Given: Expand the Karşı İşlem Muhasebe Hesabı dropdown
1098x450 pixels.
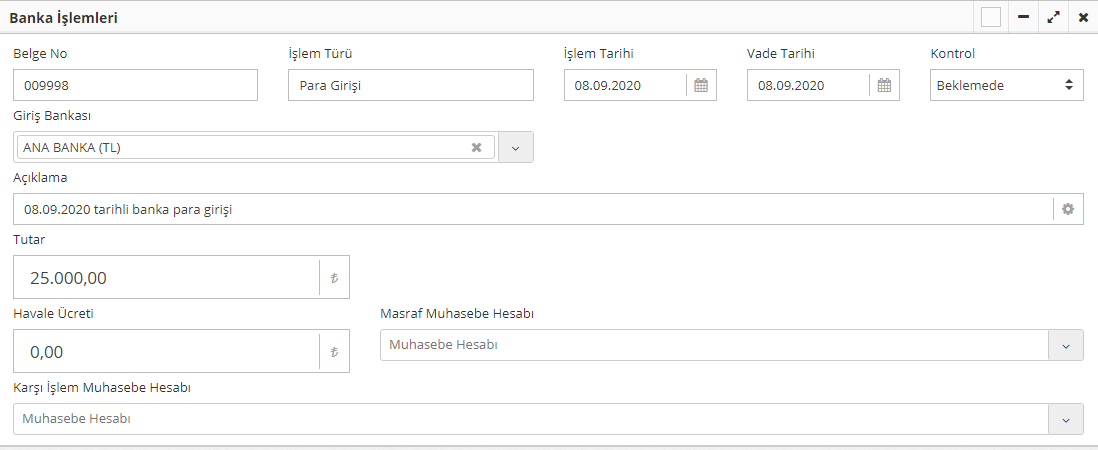Looking at the screenshot, I should 1065,419.
